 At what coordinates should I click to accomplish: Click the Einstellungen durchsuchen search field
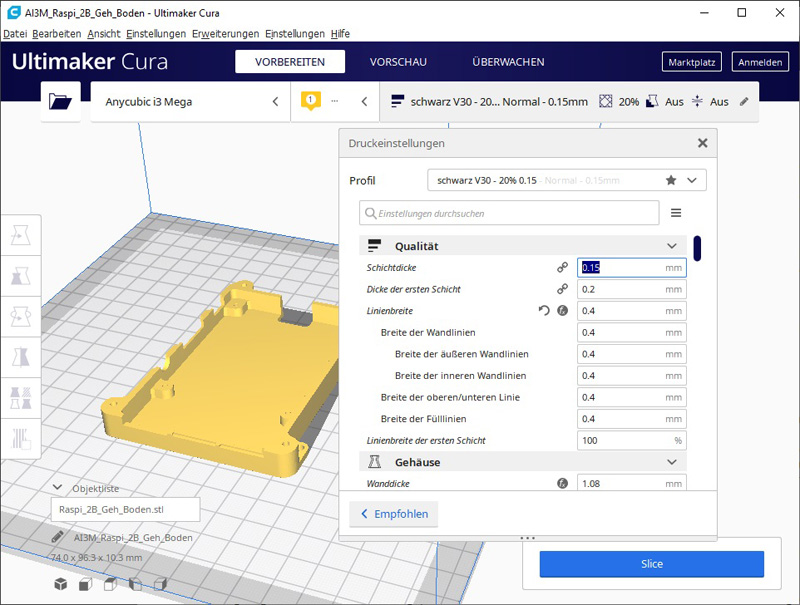[509, 213]
